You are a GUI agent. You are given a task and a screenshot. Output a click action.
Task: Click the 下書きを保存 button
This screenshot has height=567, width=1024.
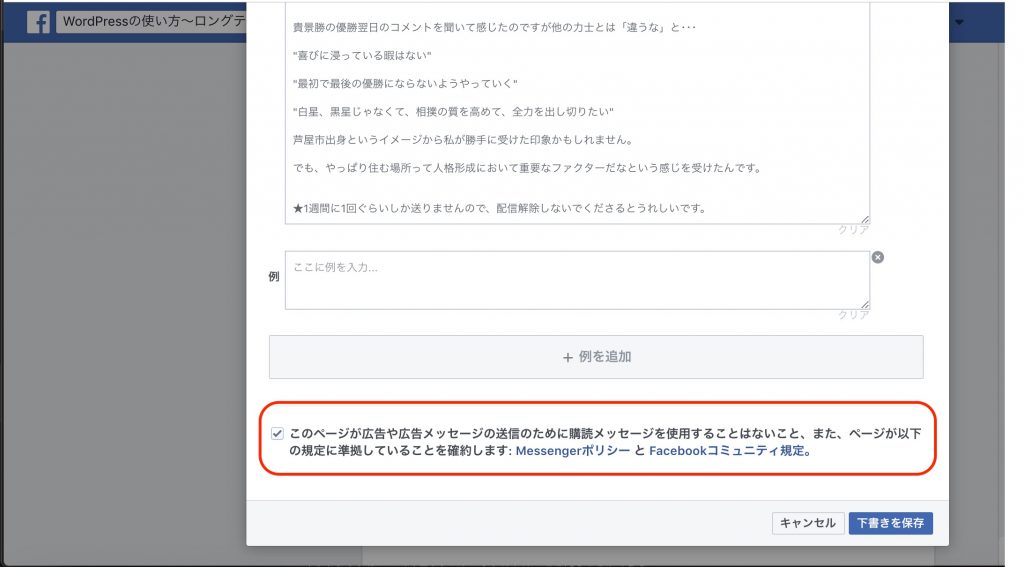[891, 523]
